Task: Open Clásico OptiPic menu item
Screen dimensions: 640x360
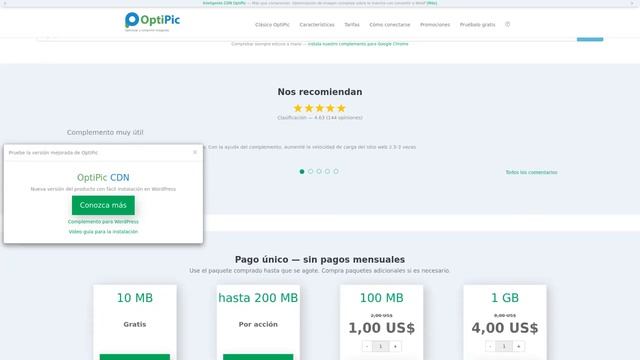Action: 272,25
